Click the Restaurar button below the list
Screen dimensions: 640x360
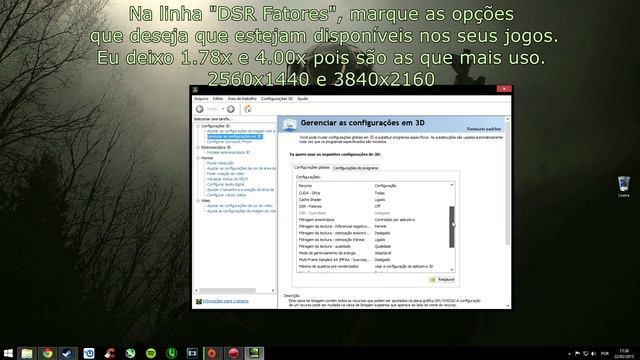(442, 280)
